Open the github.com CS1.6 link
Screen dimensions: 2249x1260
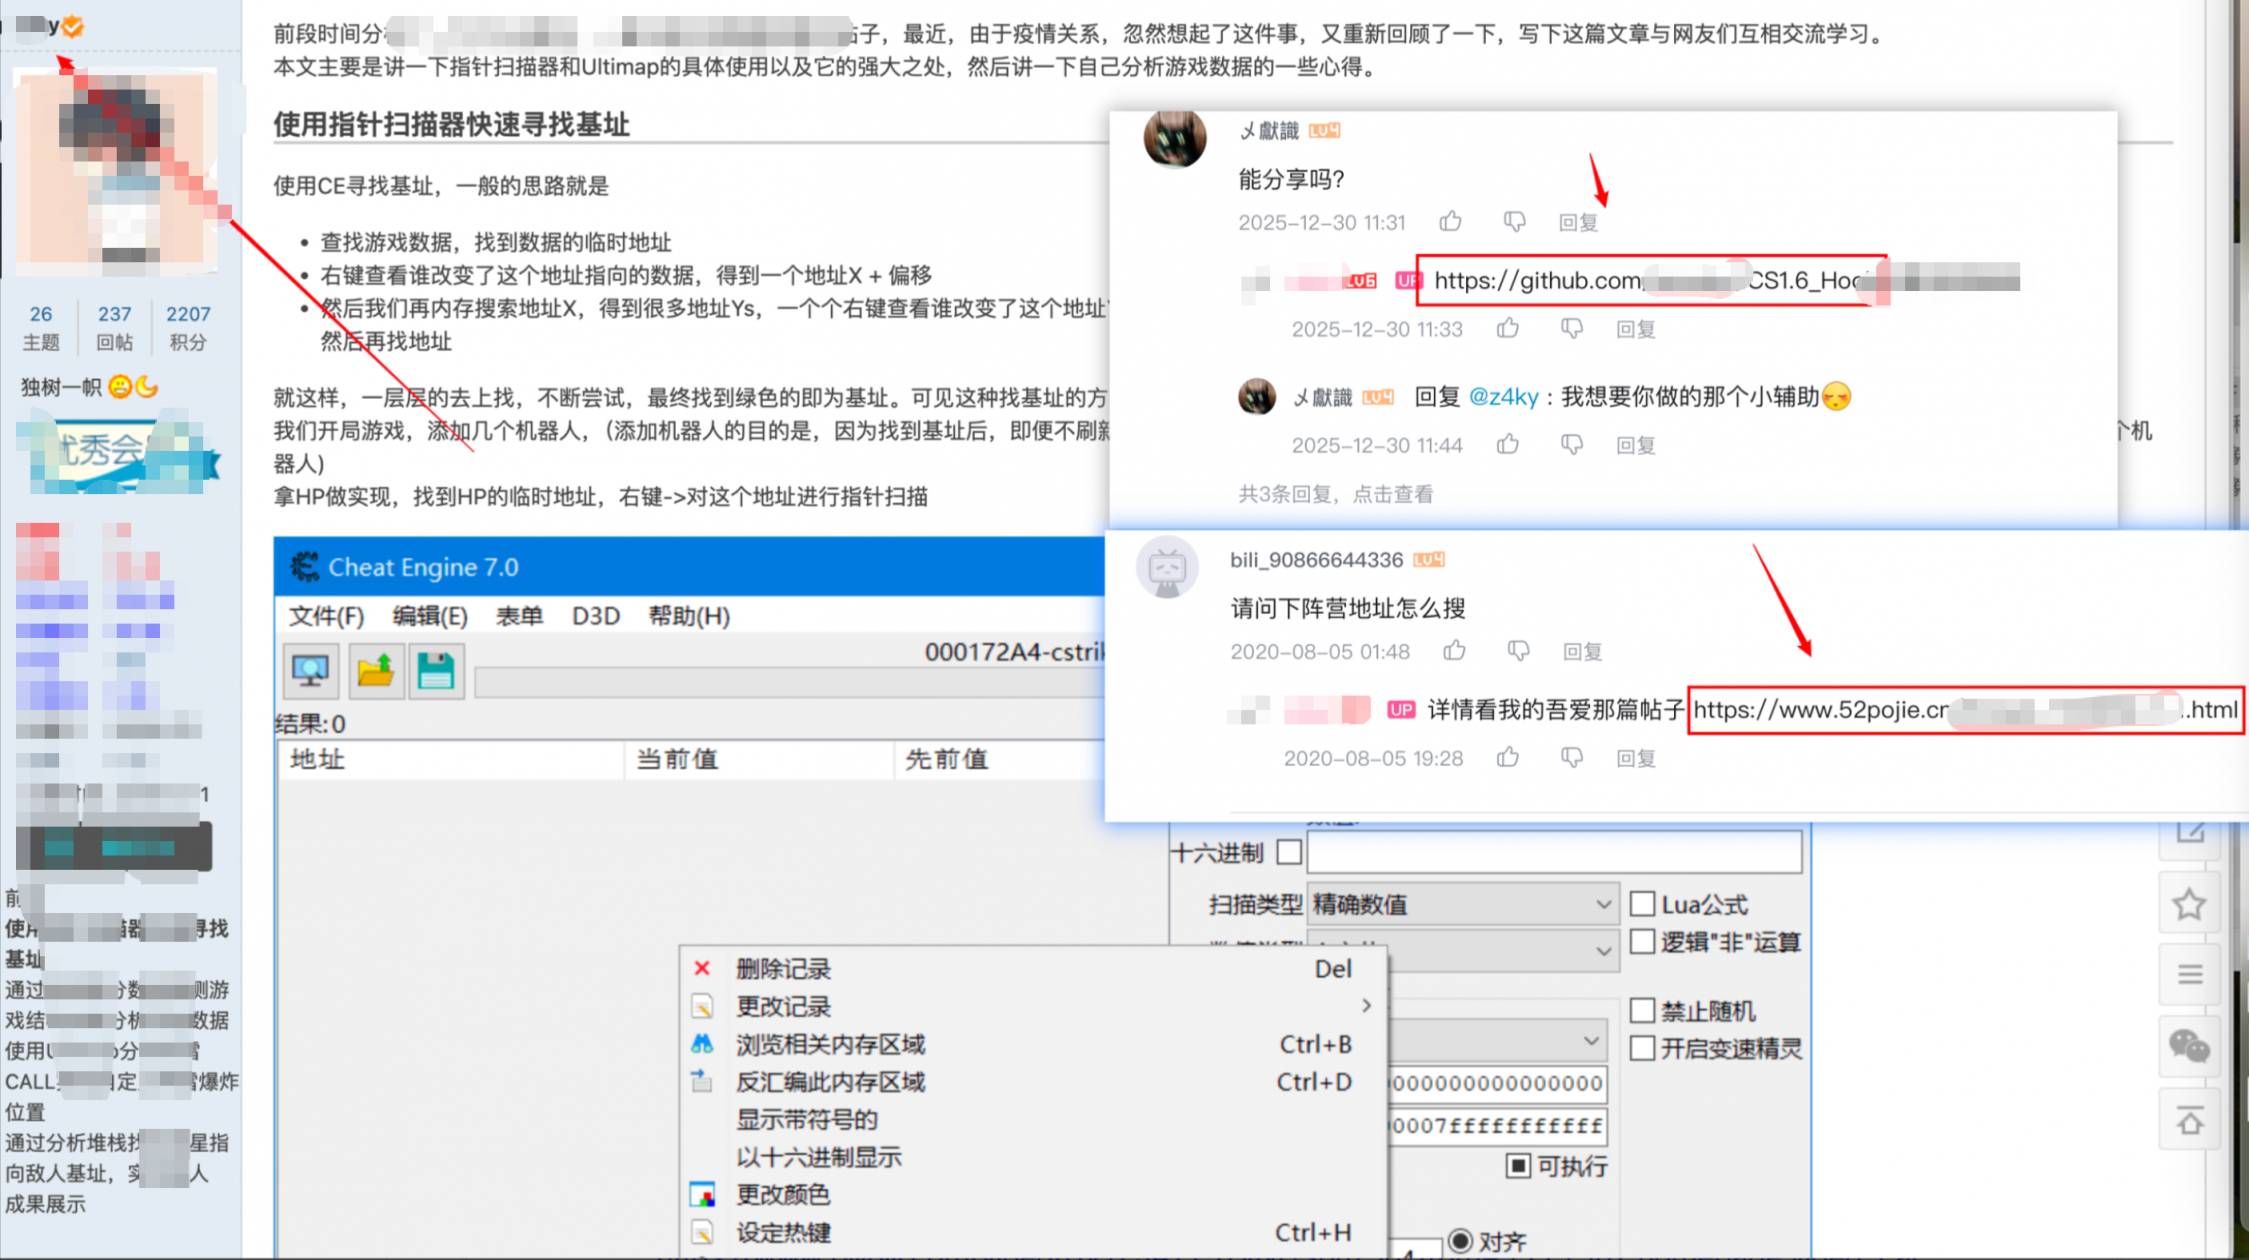(x=1652, y=280)
